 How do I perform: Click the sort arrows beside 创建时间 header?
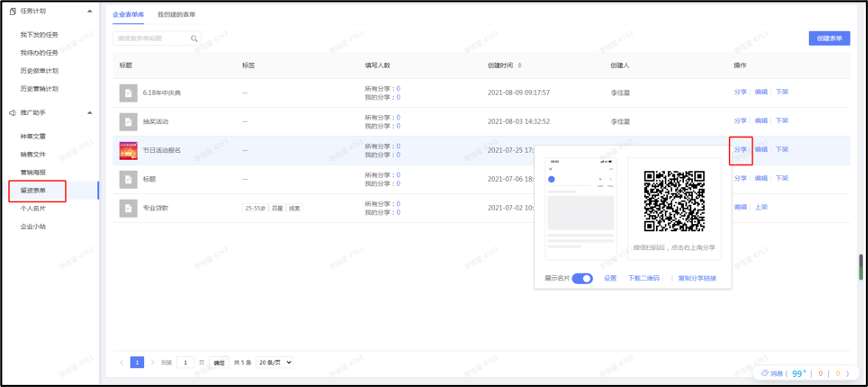519,65
